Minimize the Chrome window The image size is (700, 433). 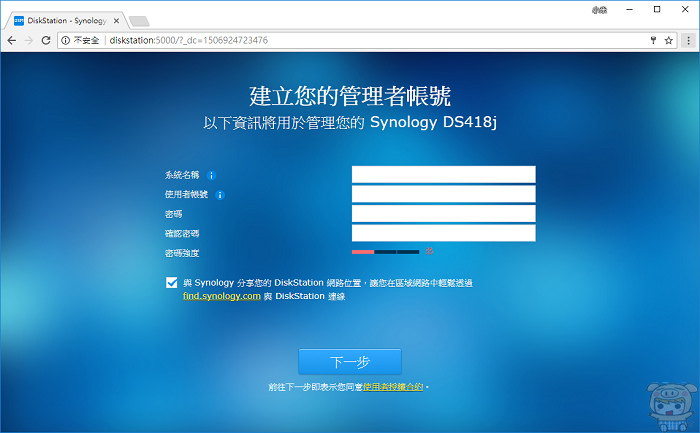pyautogui.click(x=629, y=9)
